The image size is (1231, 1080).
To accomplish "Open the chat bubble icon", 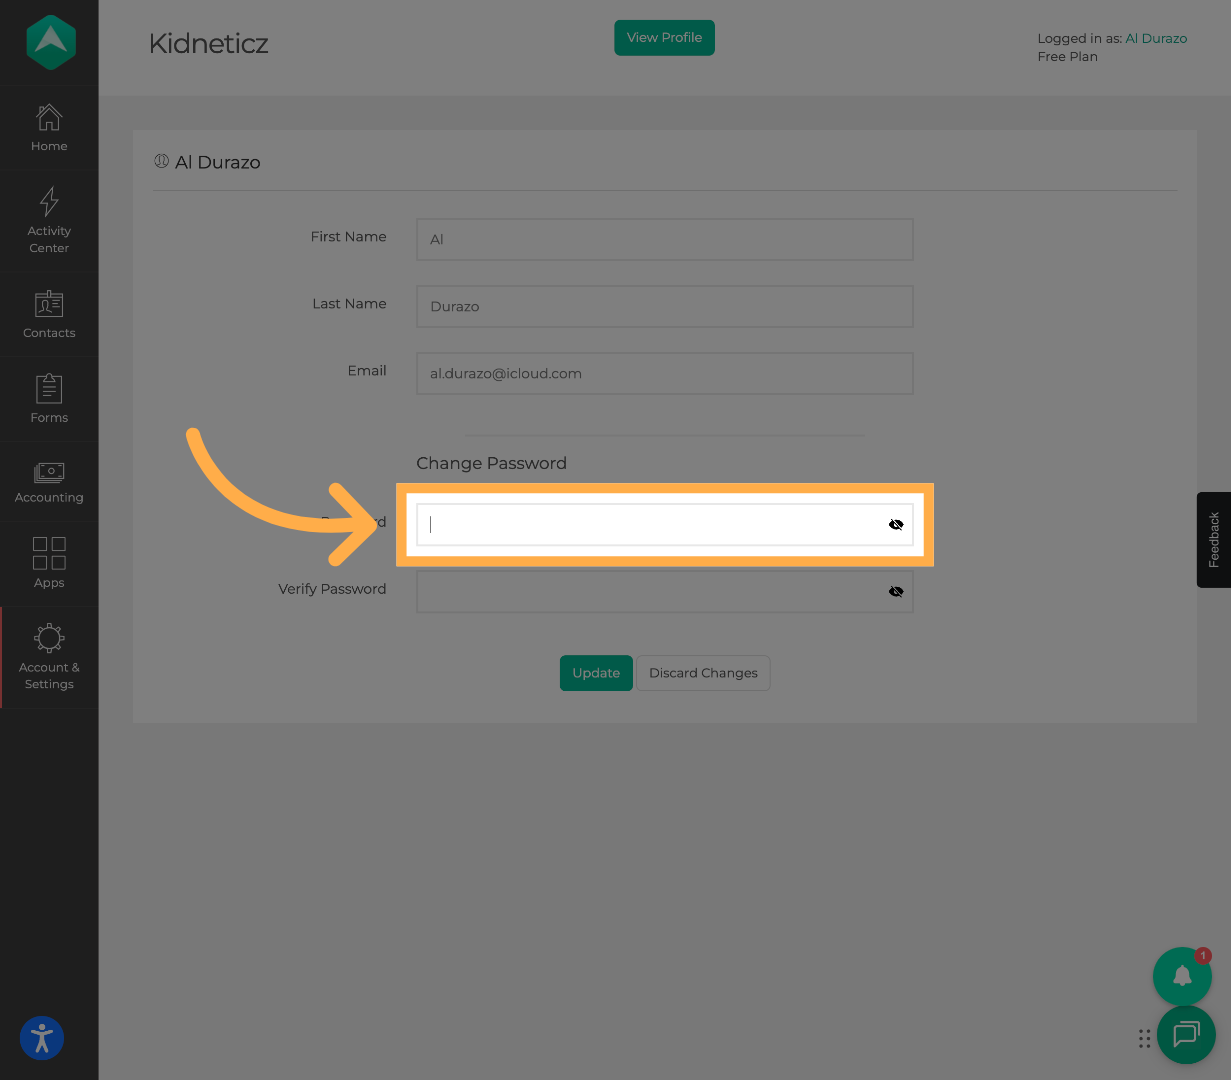I will 1186,1035.
